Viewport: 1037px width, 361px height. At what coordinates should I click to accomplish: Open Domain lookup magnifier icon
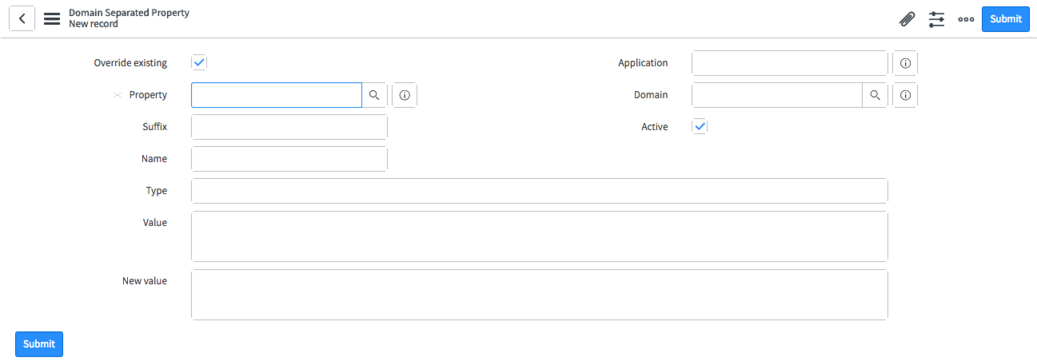click(x=875, y=95)
